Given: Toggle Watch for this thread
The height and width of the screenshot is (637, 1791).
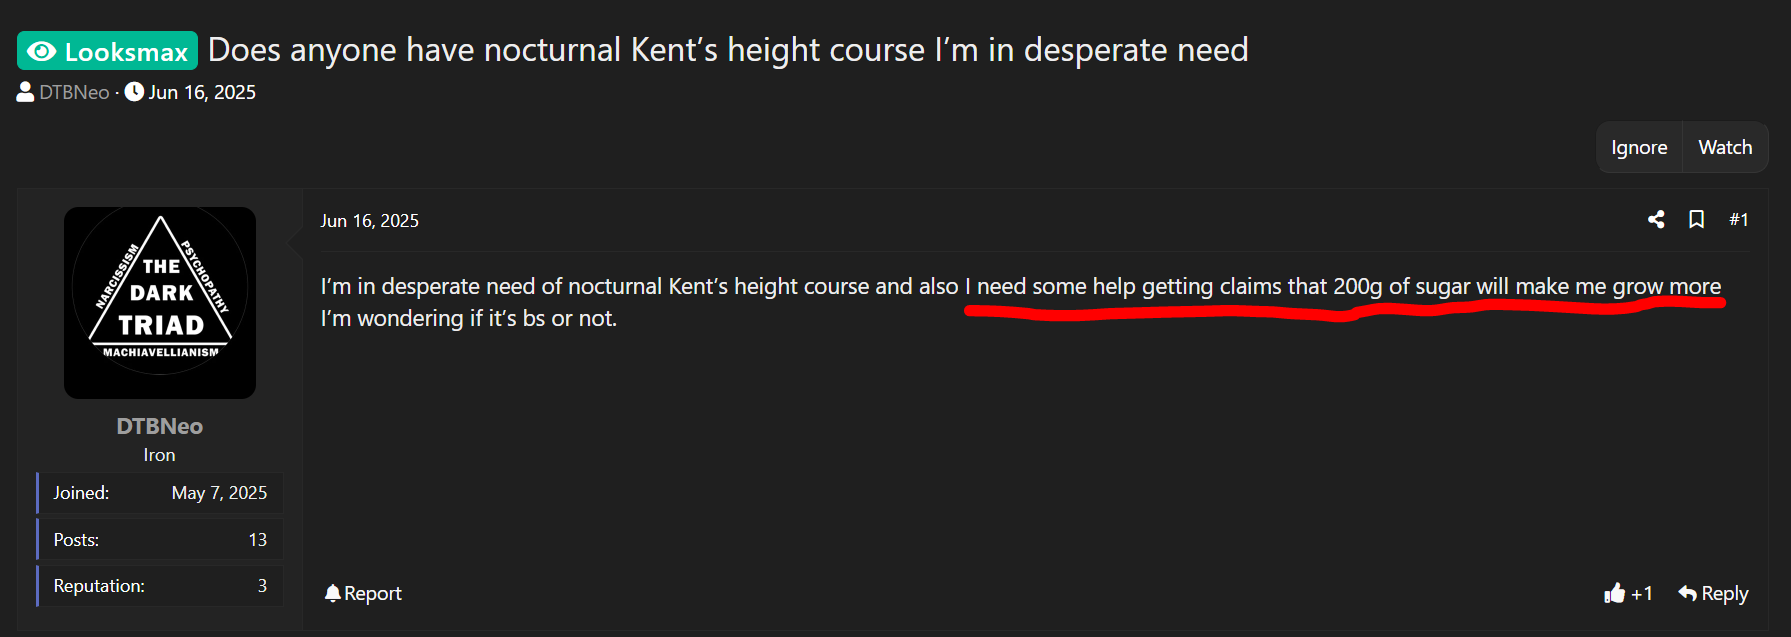Looking at the screenshot, I should pos(1725,147).
